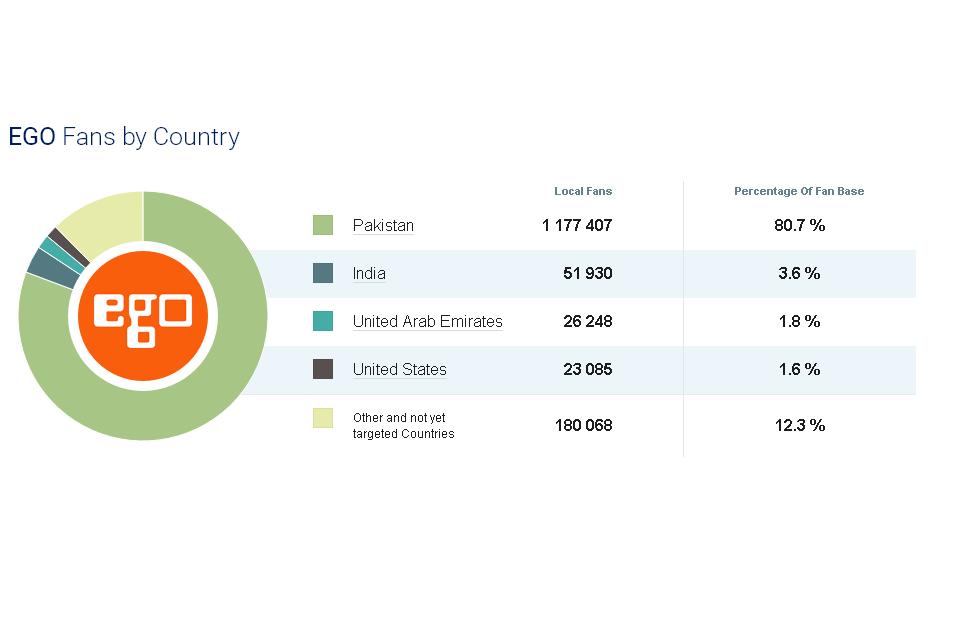Click the United Arab Emirates teal swatch

point(322,321)
